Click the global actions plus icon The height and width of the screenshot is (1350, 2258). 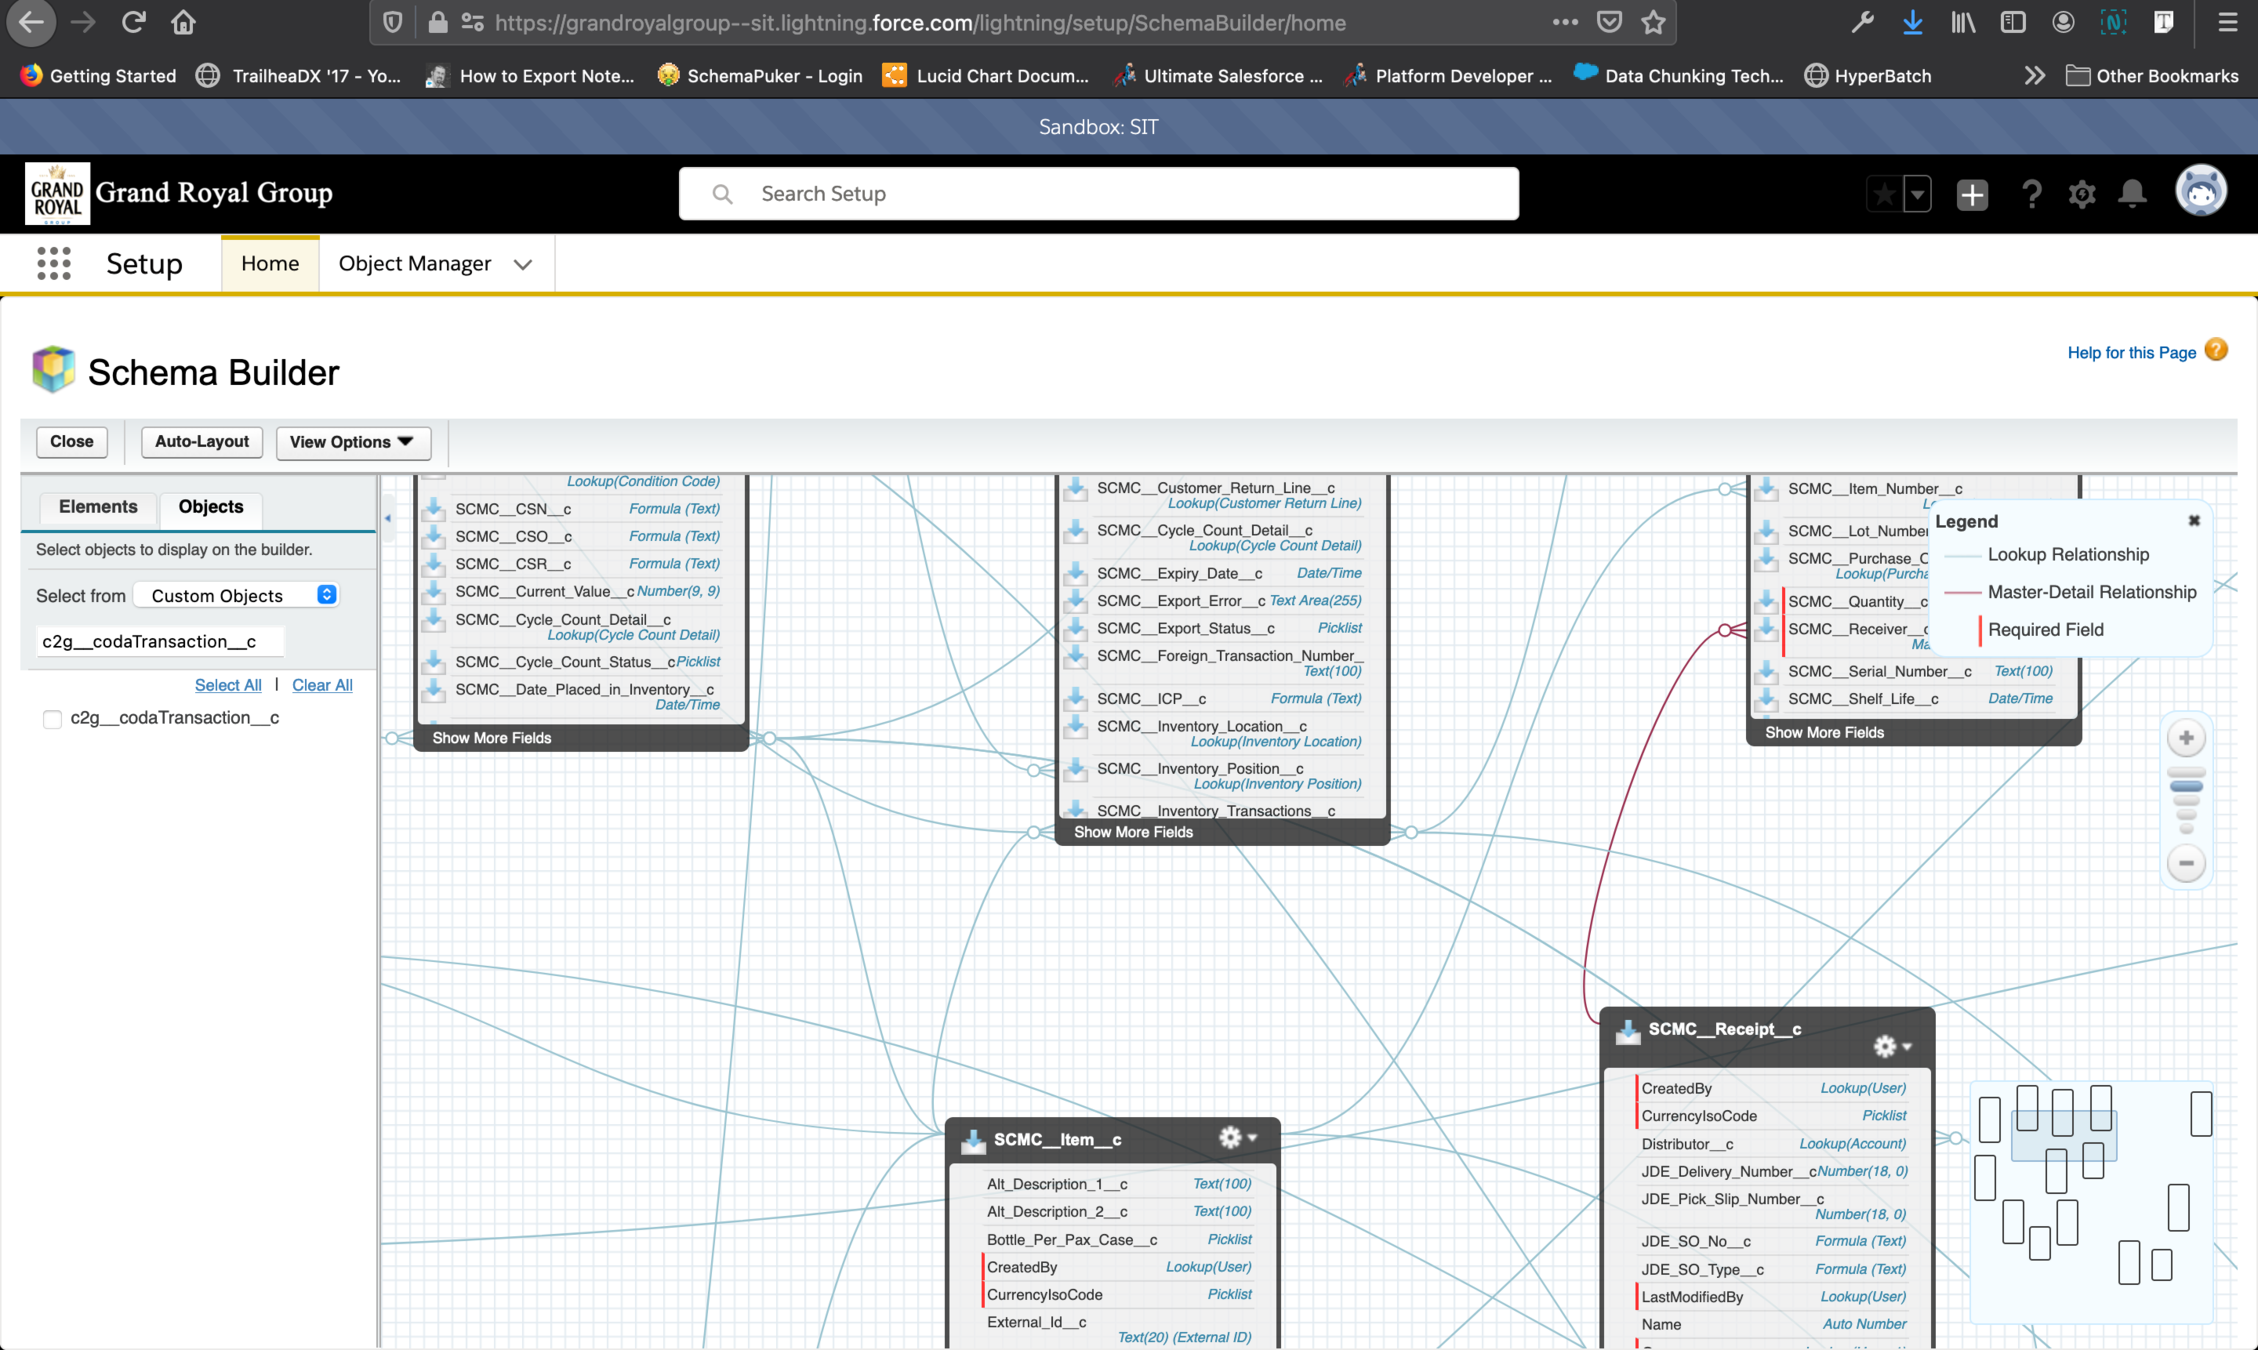pos(1971,194)
